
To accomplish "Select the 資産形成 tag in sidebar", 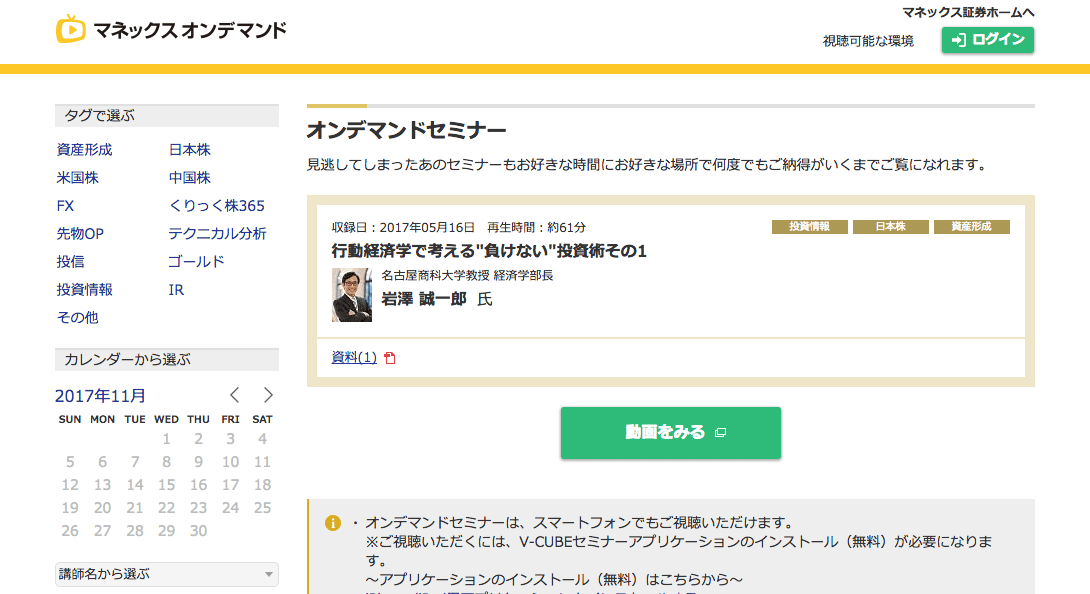I will (84, 150).
